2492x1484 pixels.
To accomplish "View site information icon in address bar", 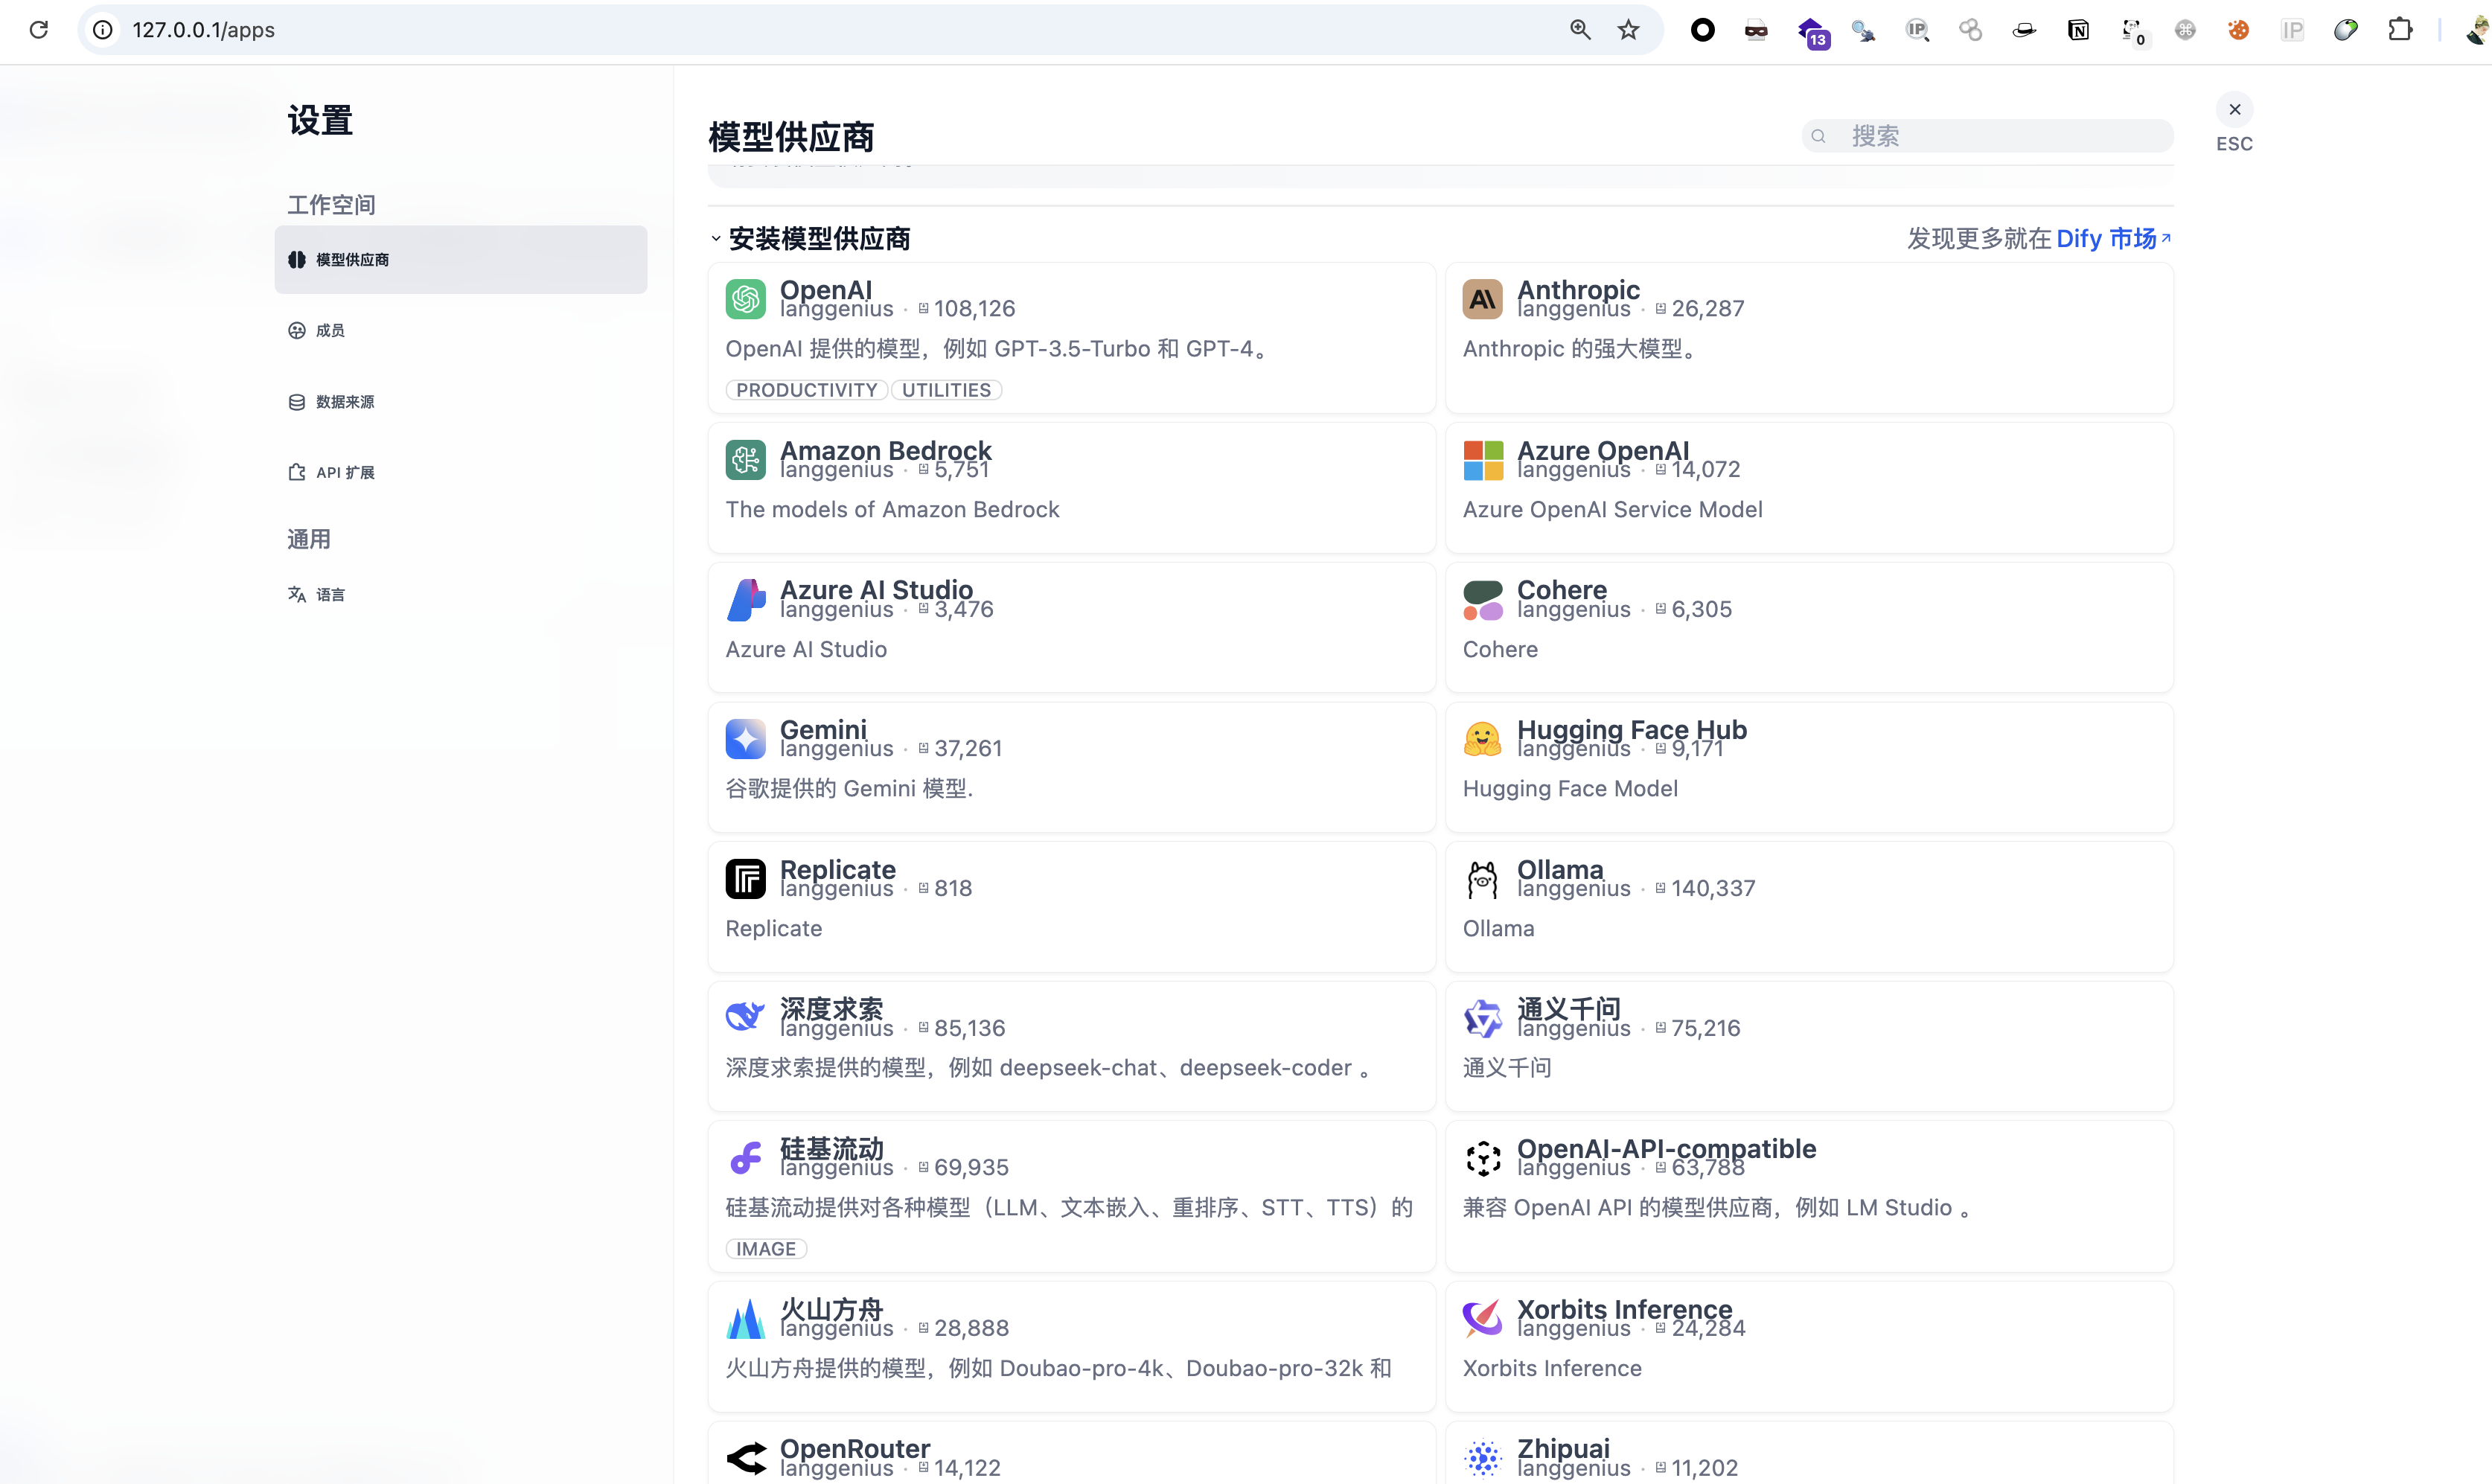I will [x=102, y=30].
